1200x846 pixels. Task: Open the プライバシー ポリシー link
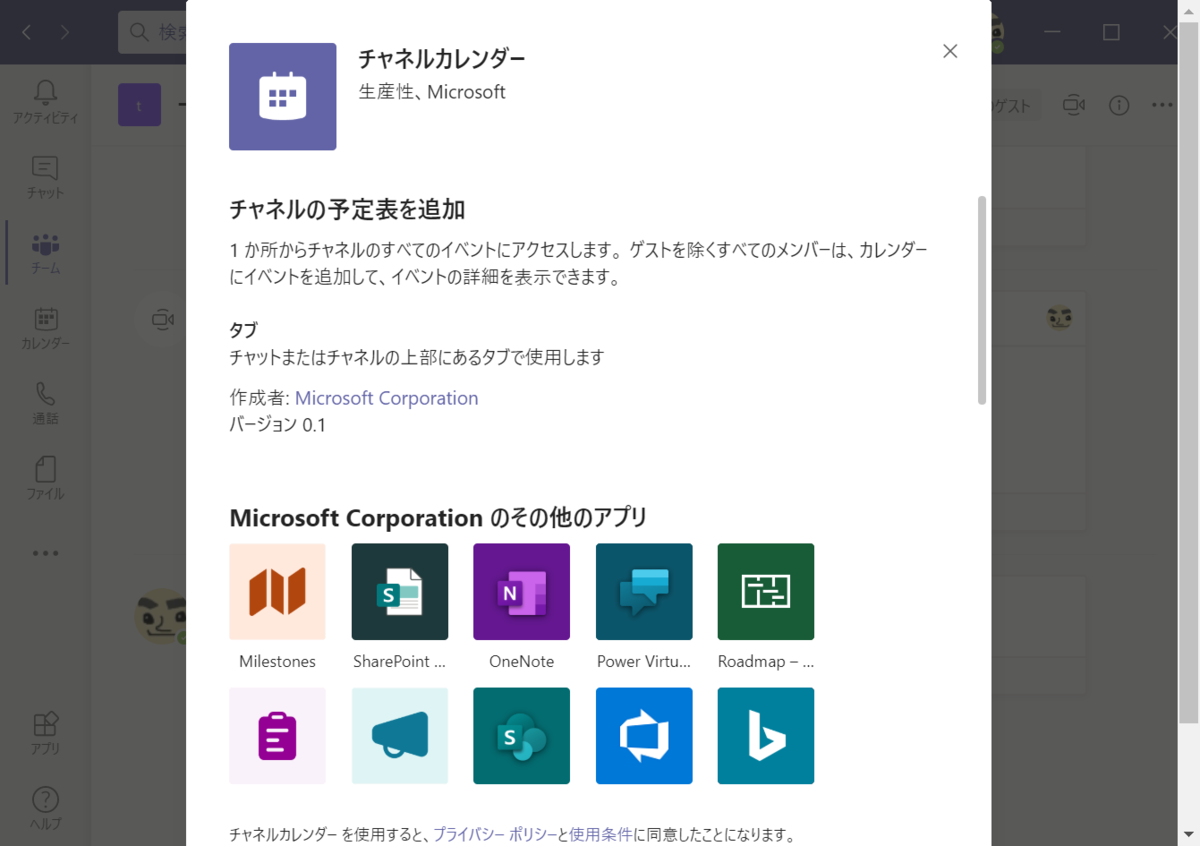point(495,834)
